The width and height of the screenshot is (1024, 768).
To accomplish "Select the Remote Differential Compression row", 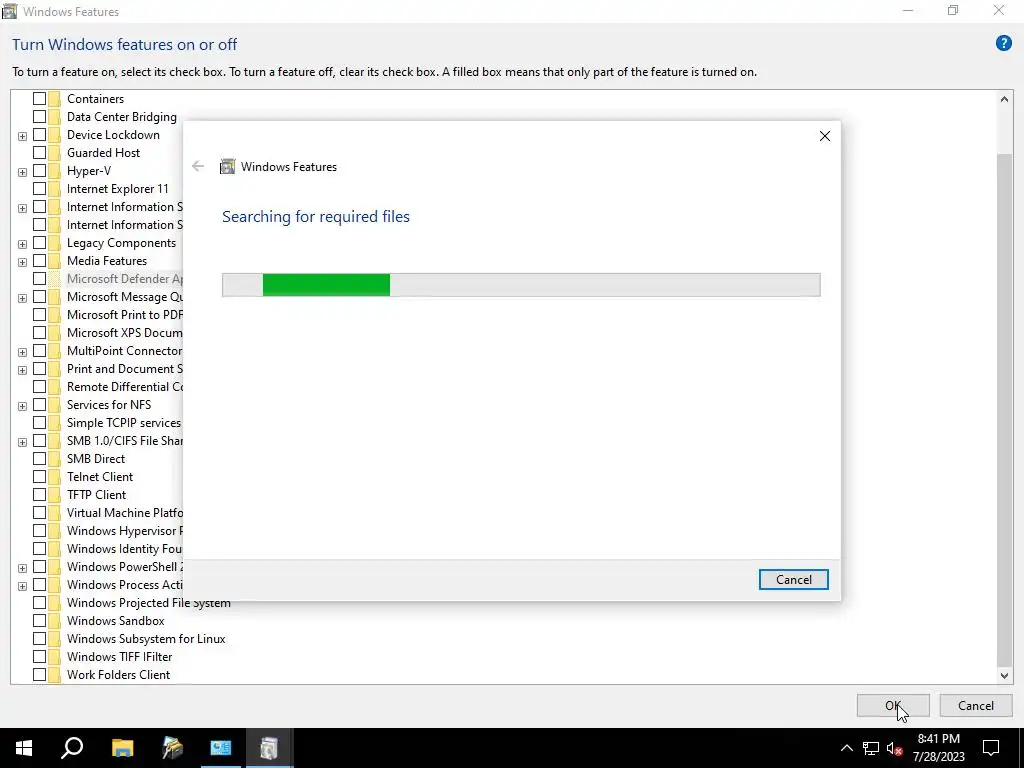I will [x=124, y=387].
